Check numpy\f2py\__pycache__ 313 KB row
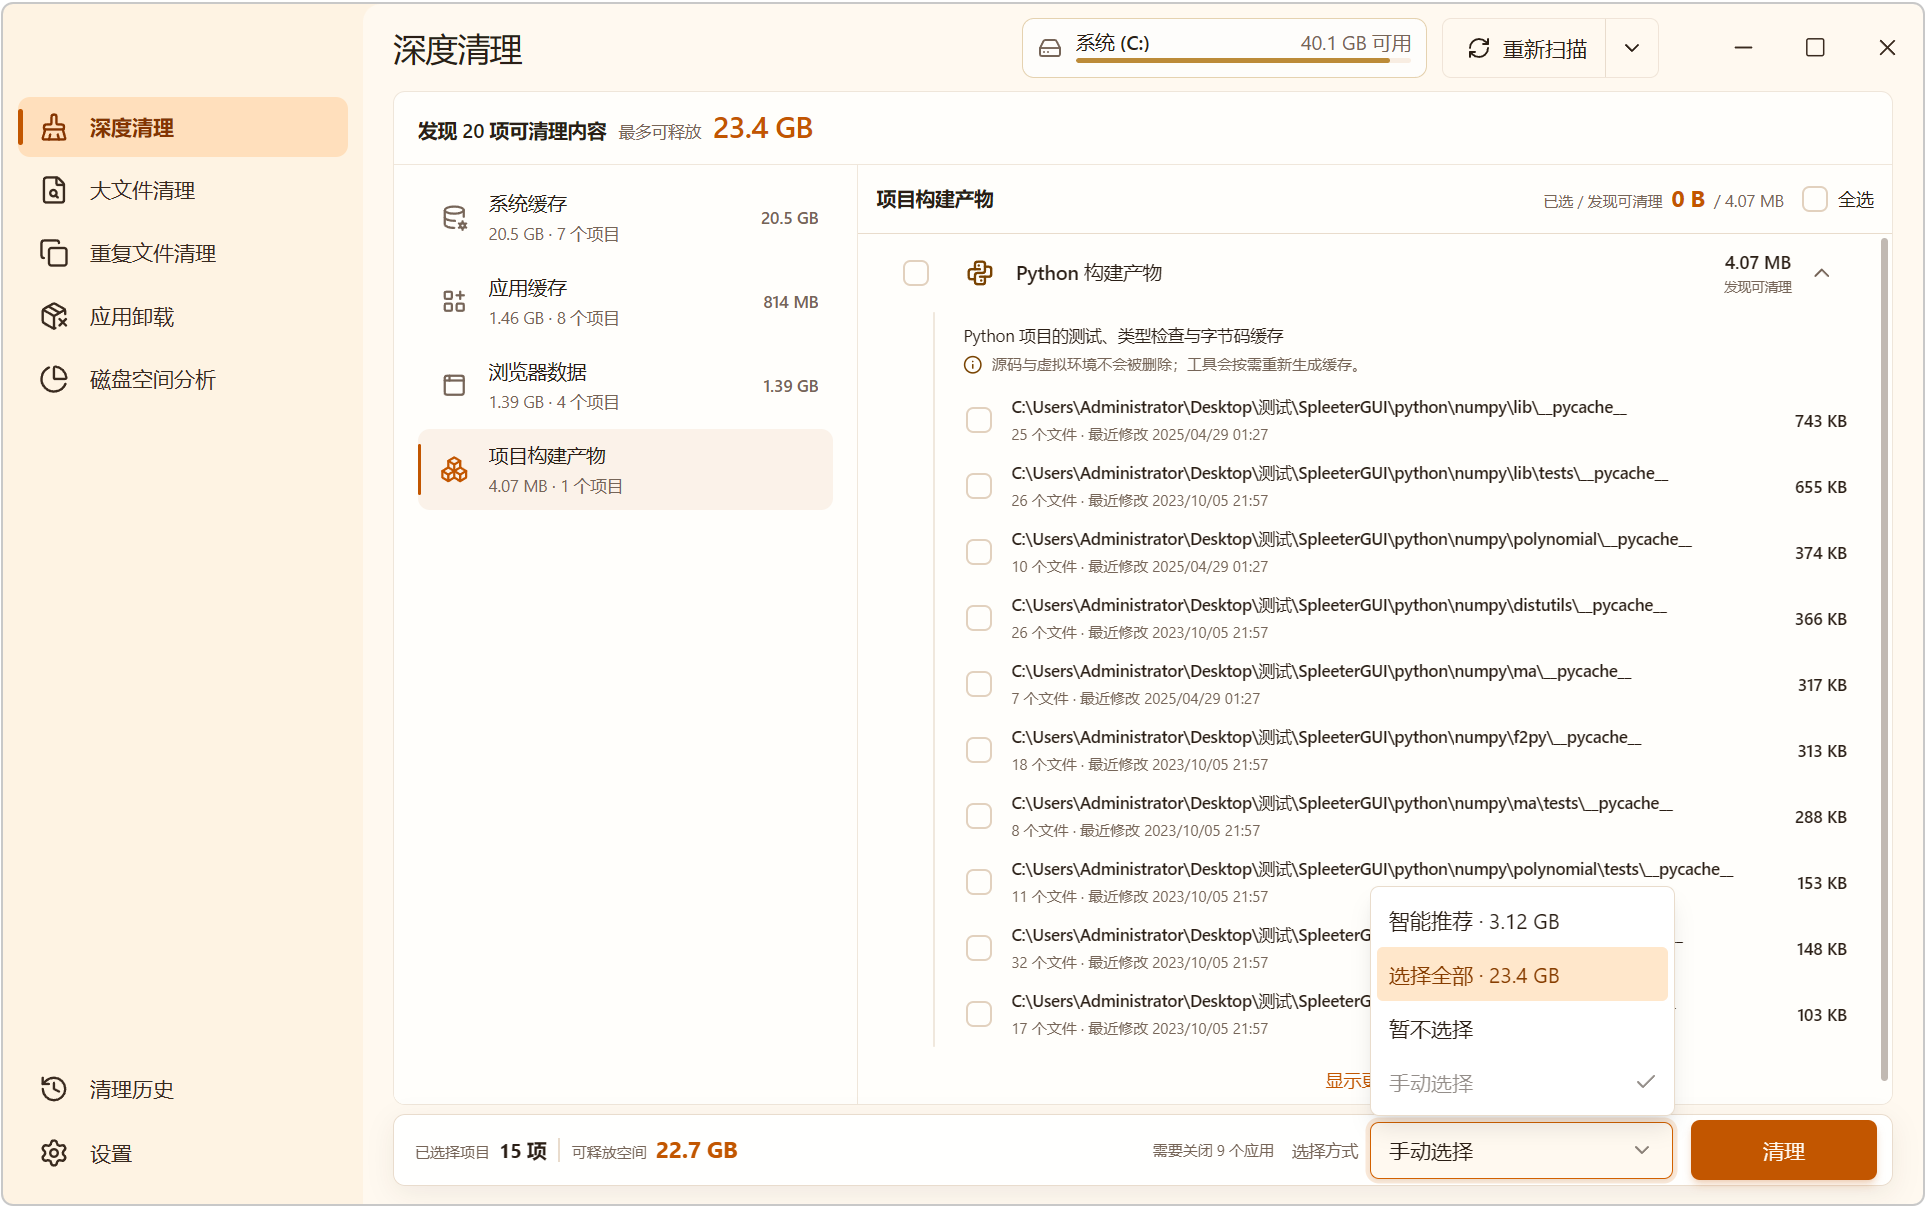The height and width of the screenshot is (1207, 1926). point(979,750)
